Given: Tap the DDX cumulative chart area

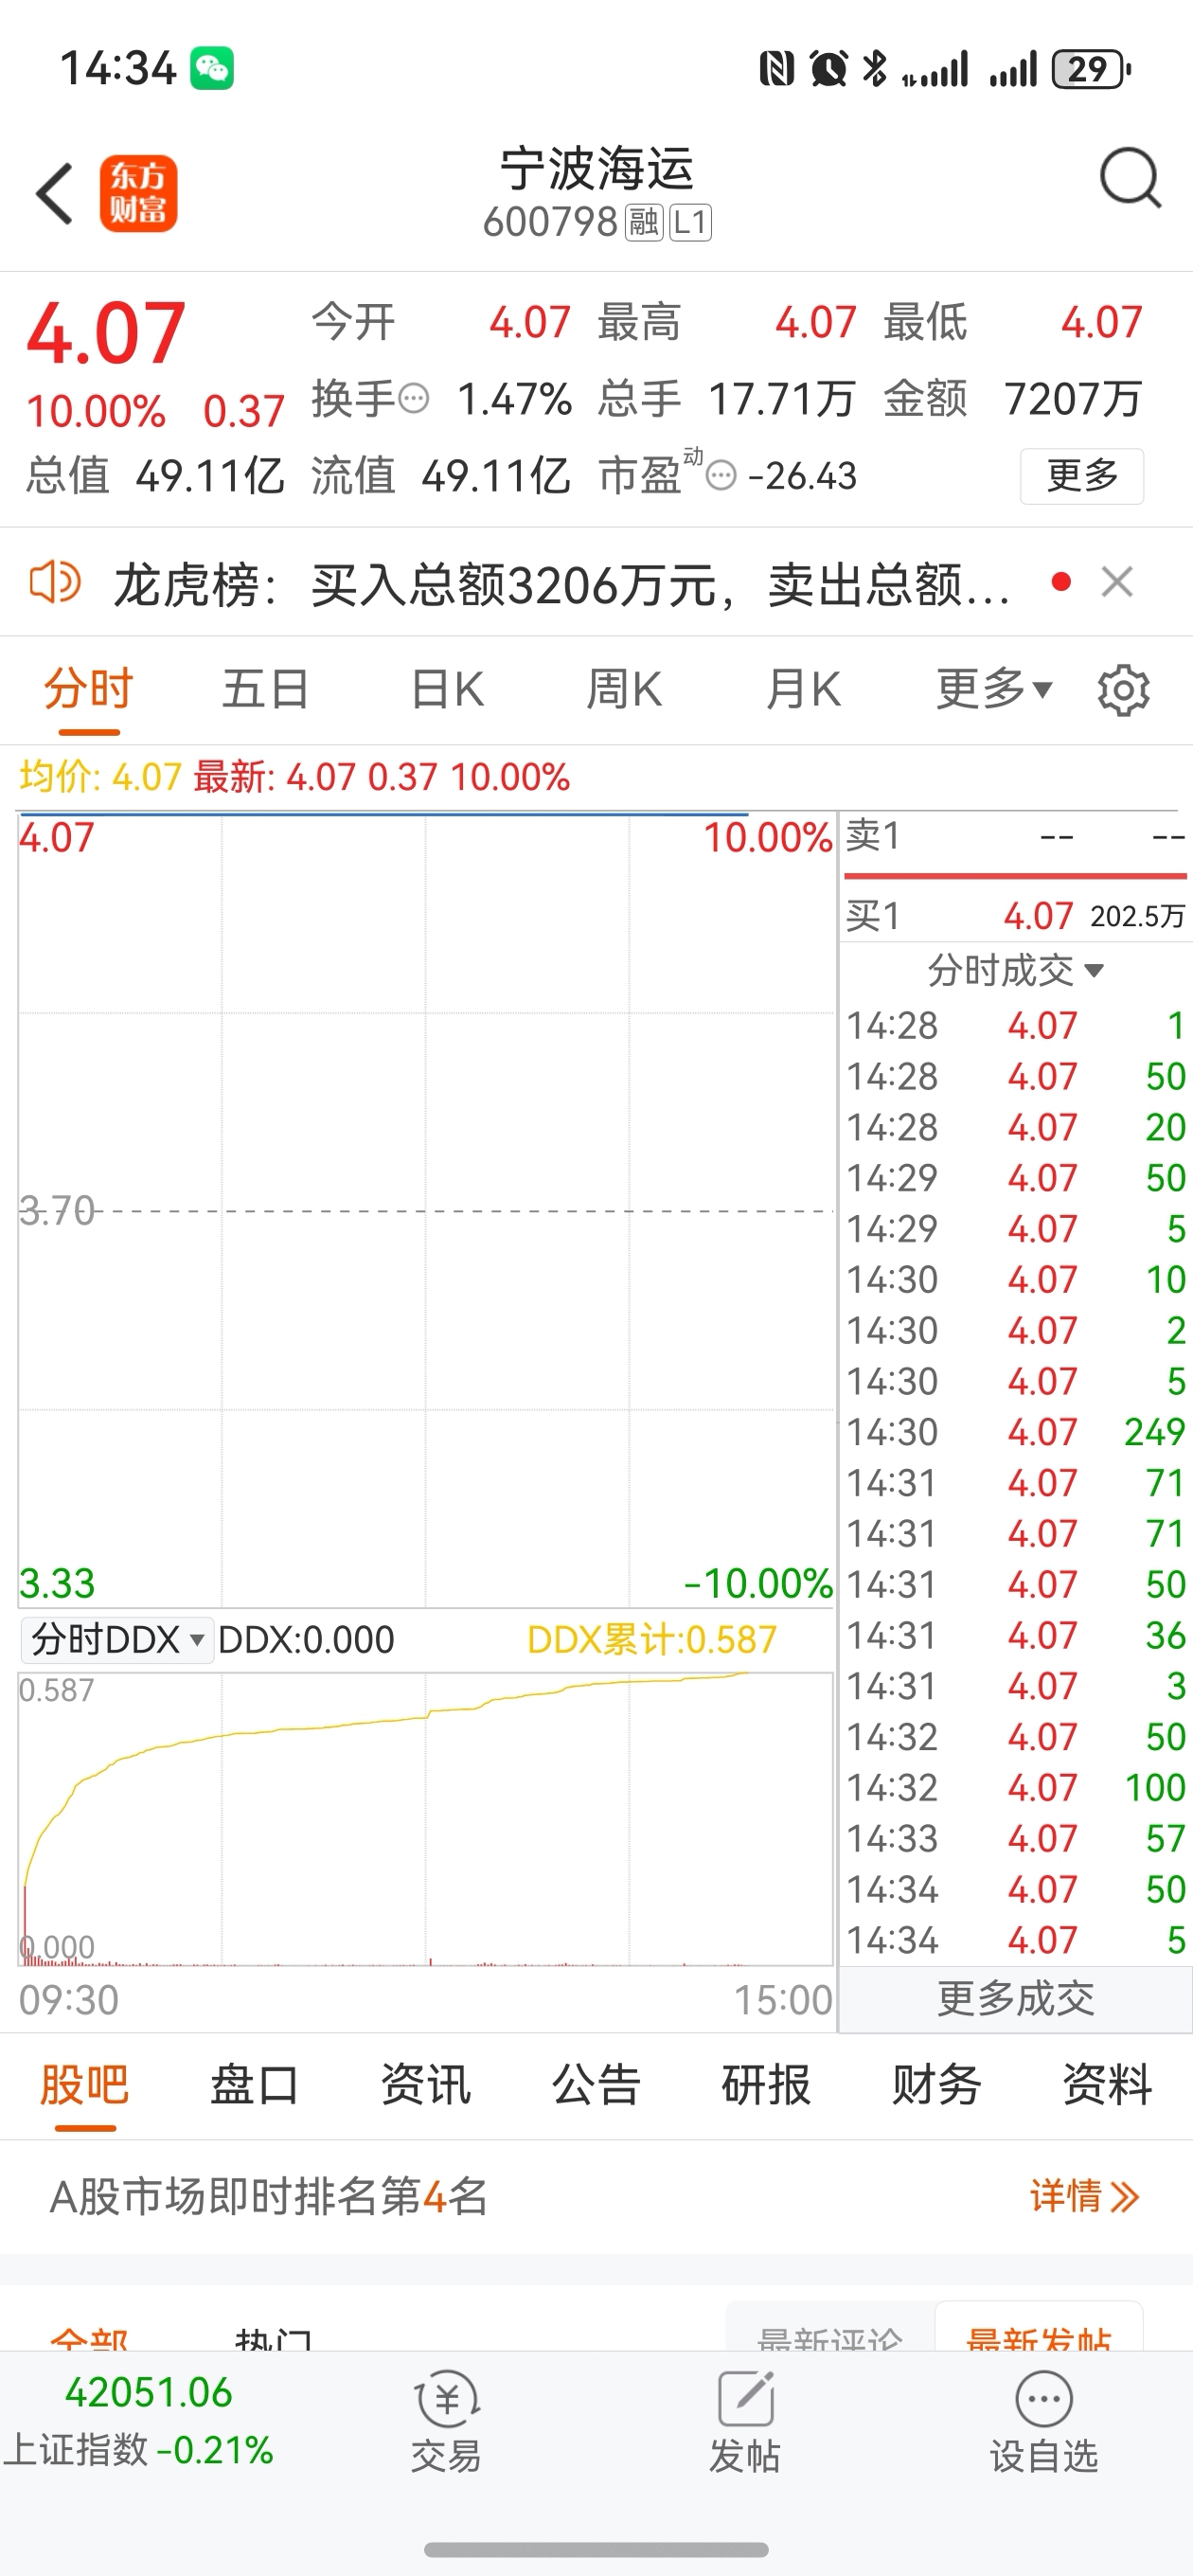Looking at the screenshot, I should (x=426, y=1818).
